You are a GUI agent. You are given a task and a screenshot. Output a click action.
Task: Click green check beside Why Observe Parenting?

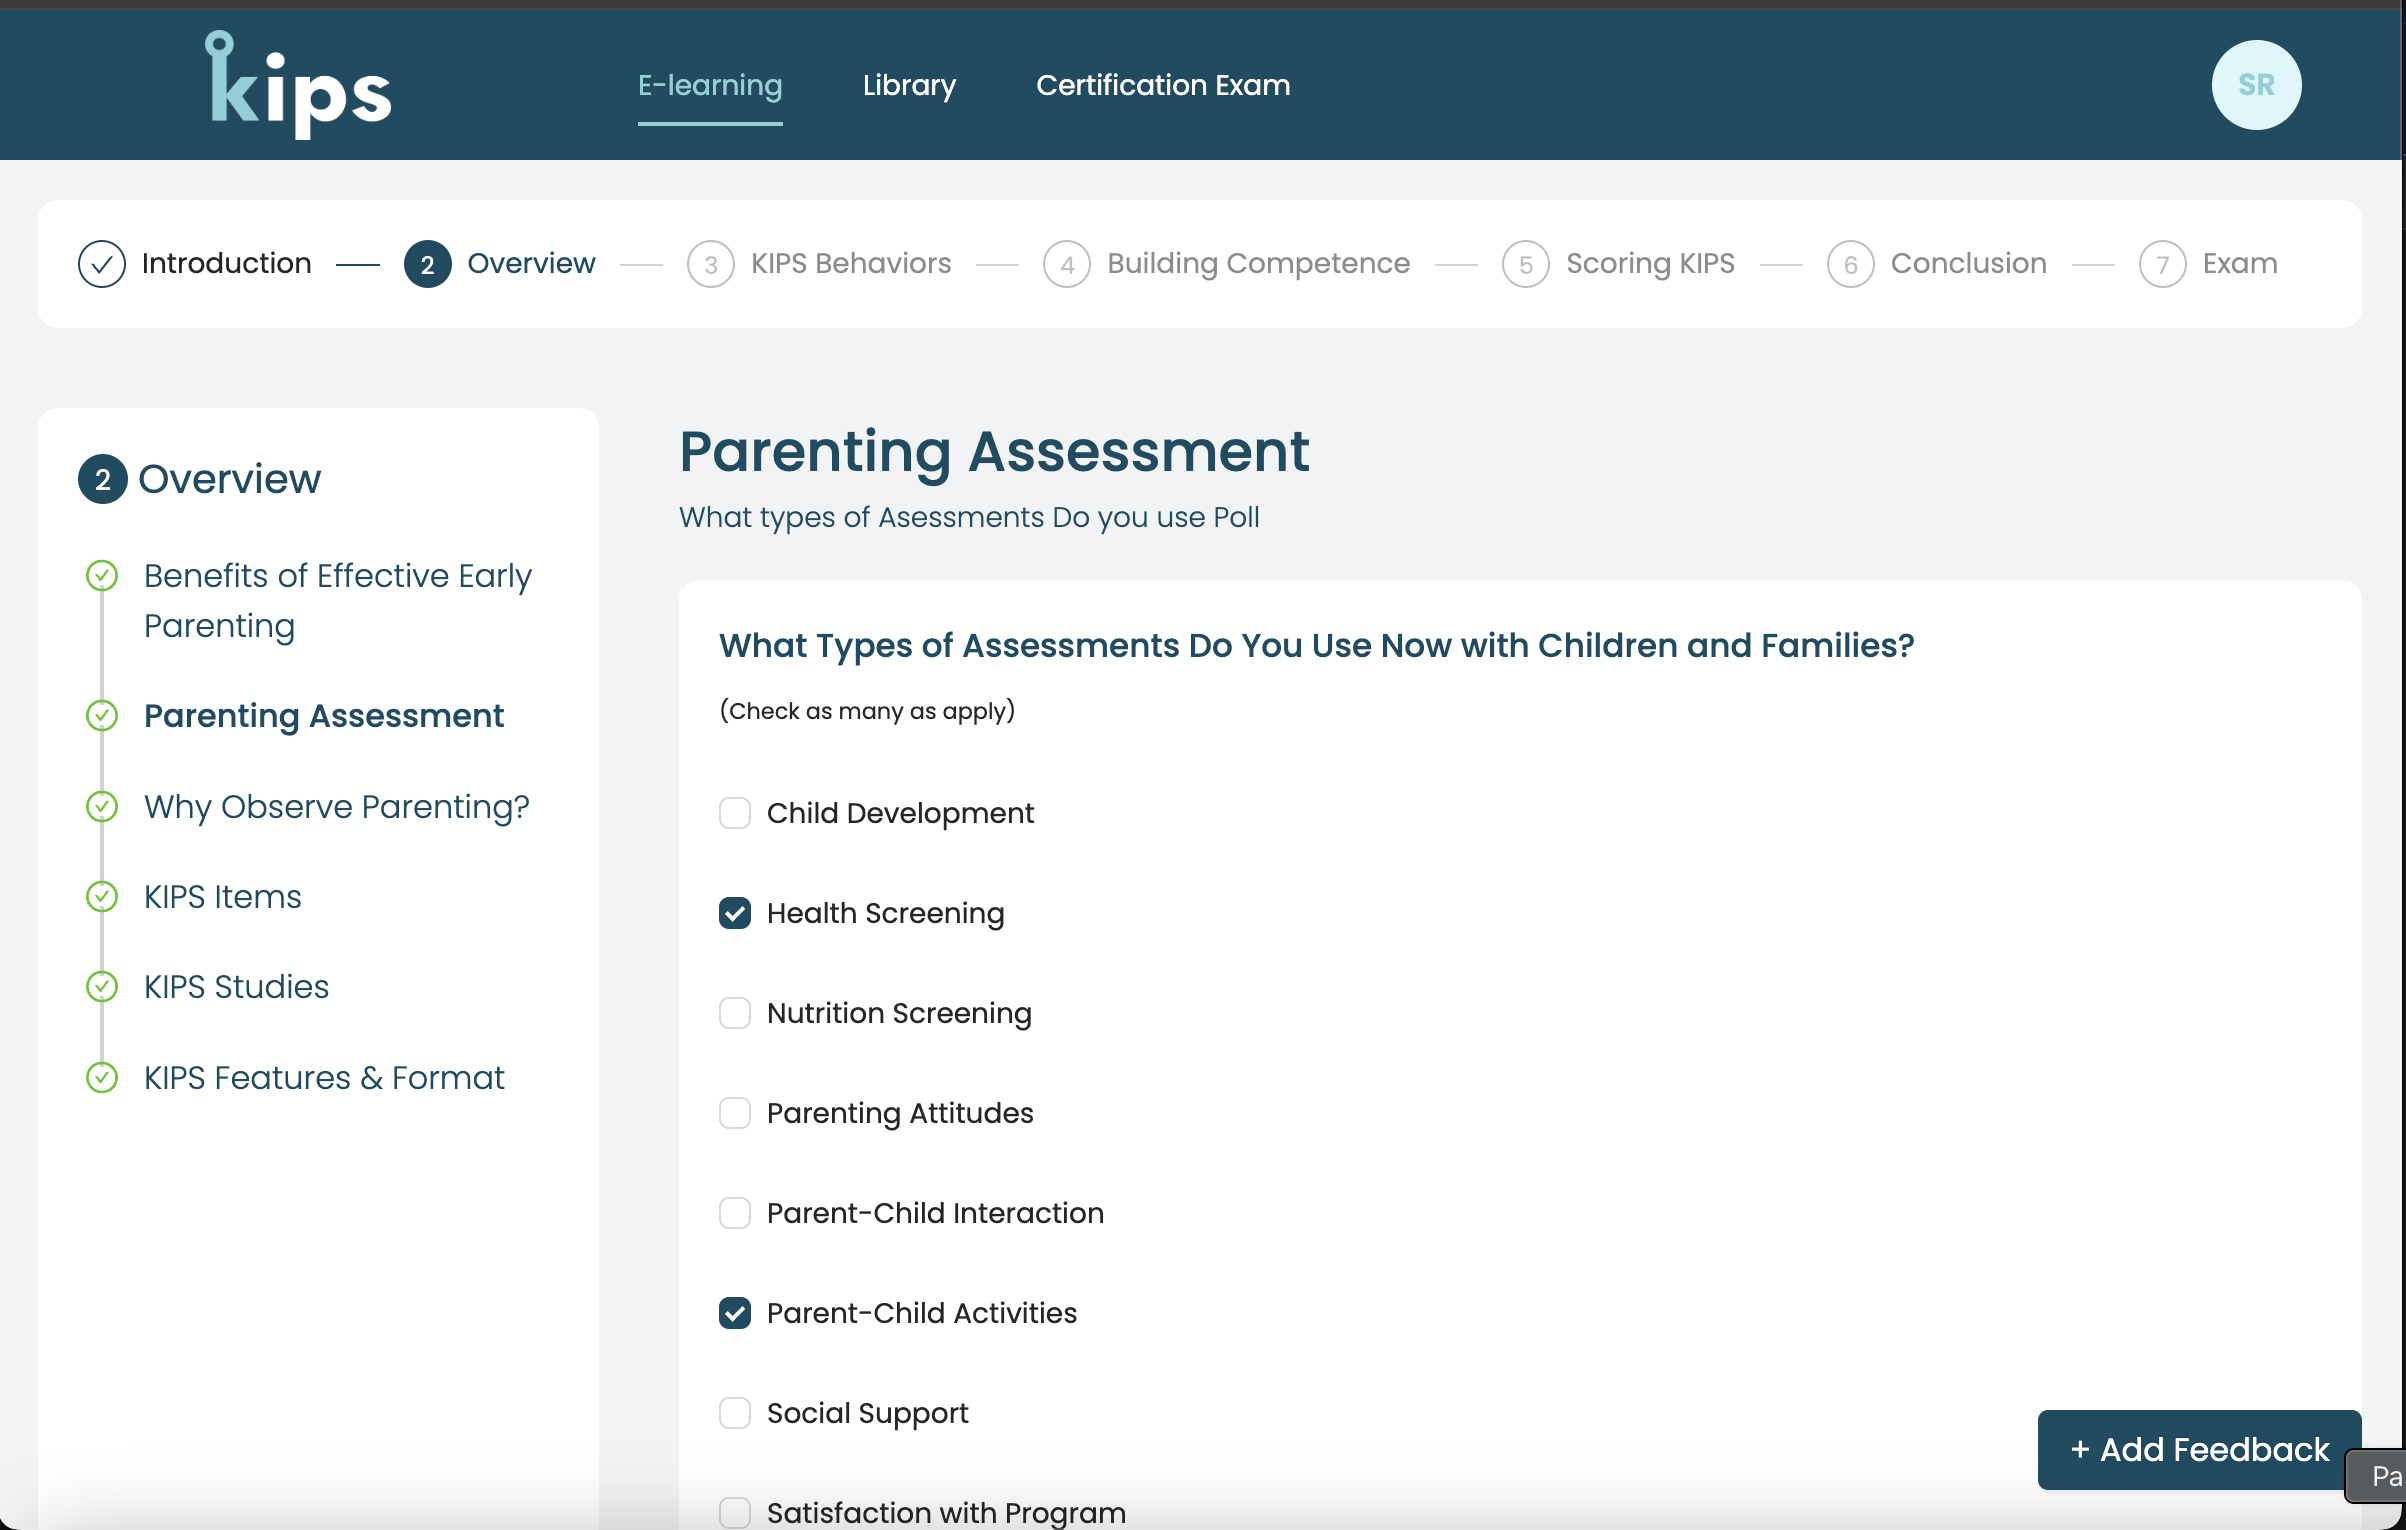pos(101,806)
